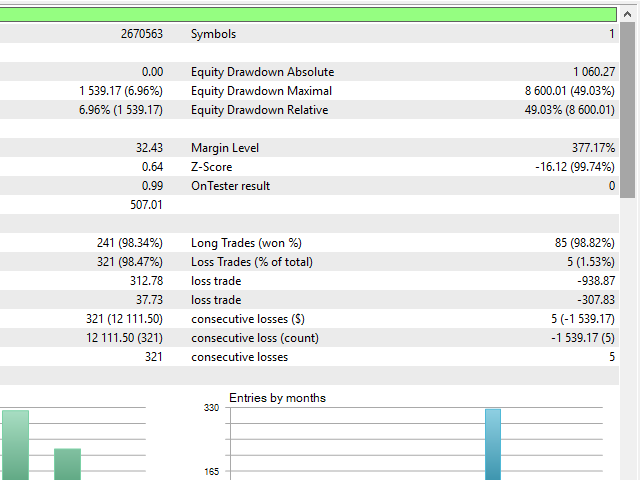Image resolution: width=640 pixels, height=480 pixels.
Task: Click the shorter green bar in left chart
Action: click(67, 464)
